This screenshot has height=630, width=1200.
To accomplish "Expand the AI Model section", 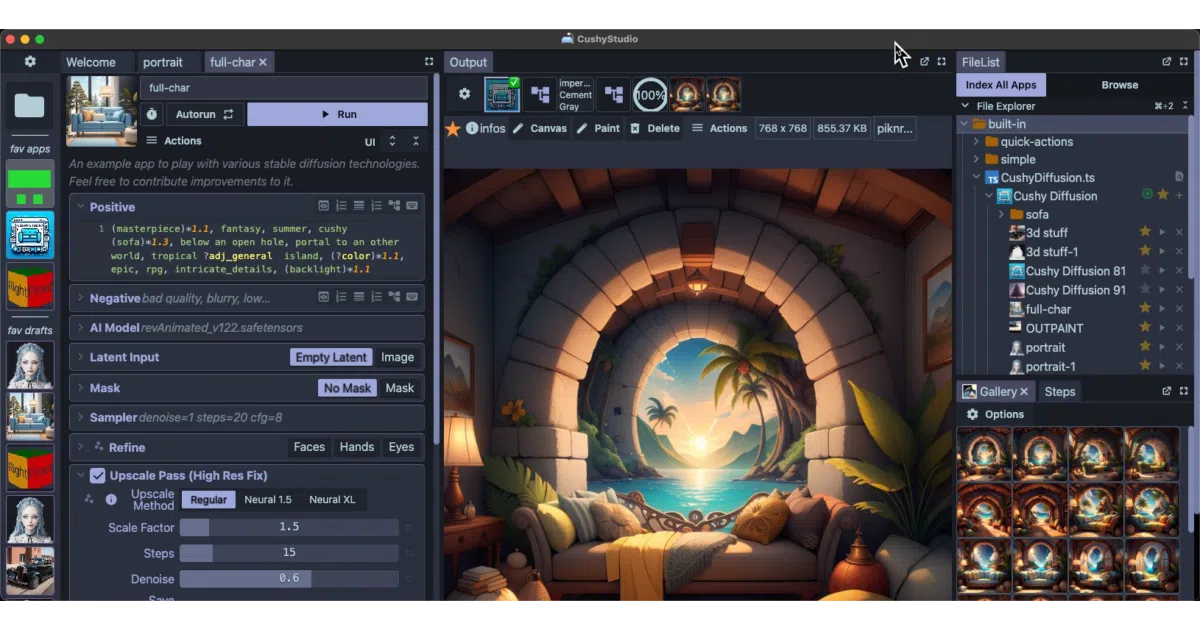I will pos(80,327).
